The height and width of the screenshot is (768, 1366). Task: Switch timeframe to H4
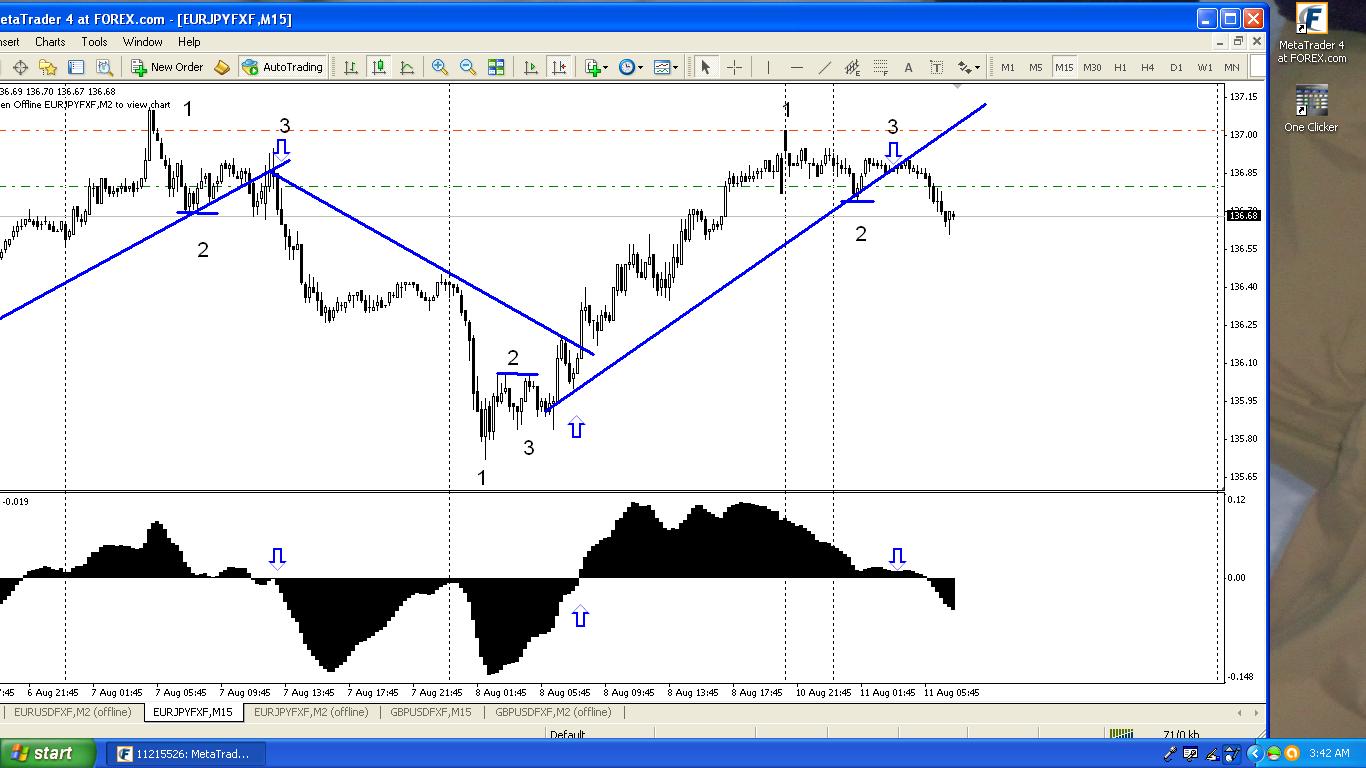coord(1148,67)
